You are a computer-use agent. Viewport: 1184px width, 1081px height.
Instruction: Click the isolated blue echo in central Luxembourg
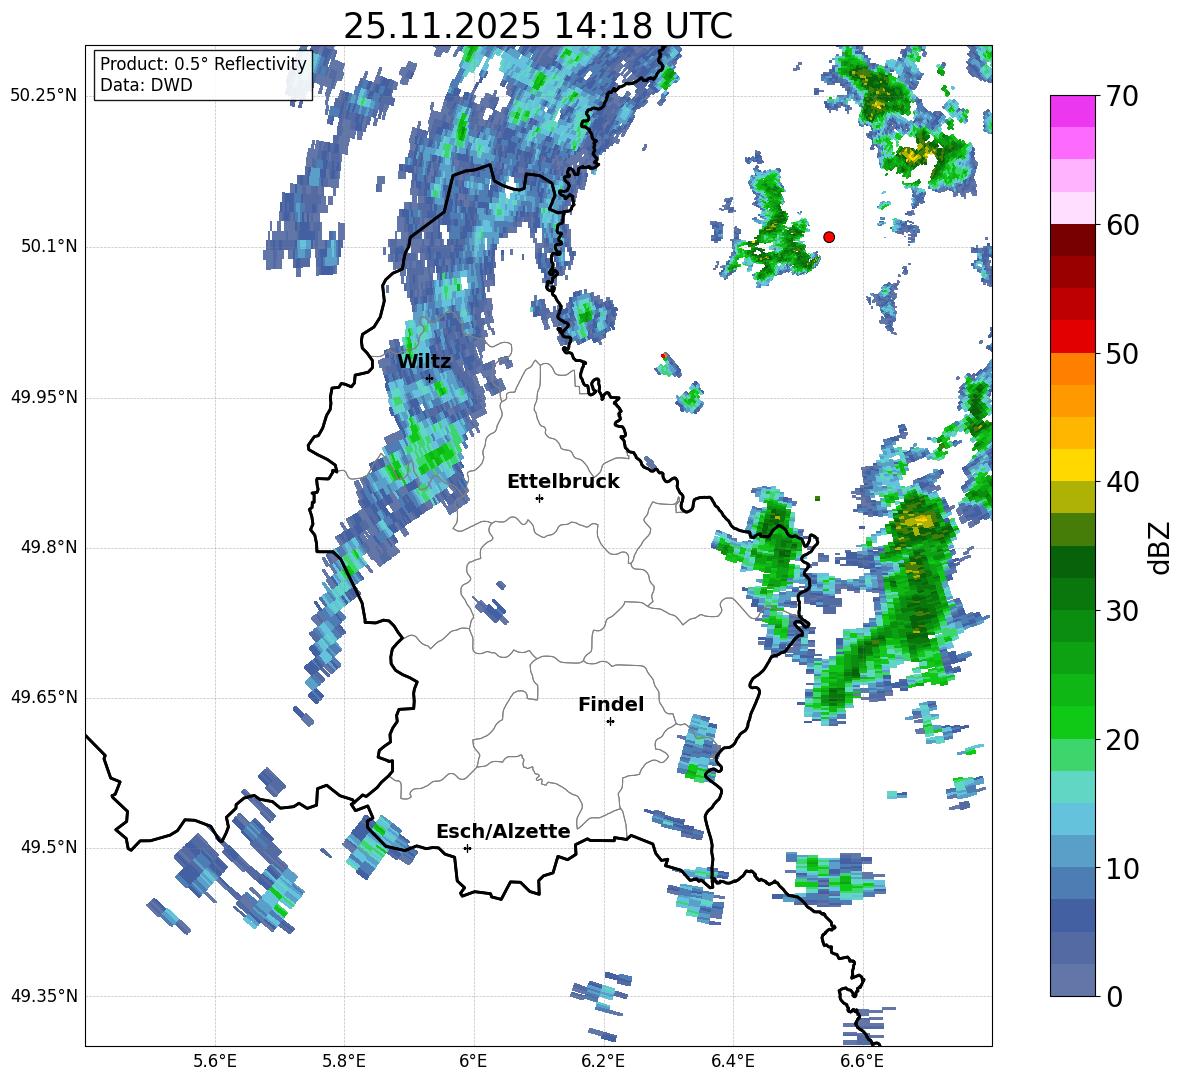pos(491,606)
